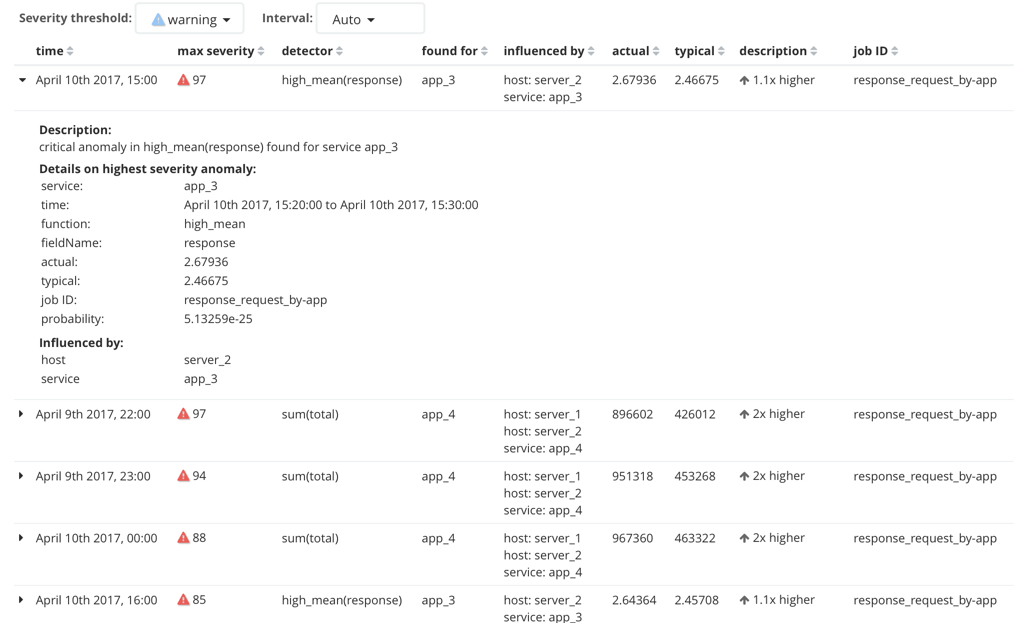The height and width of the screenshot is (623, 1026).
Task: Open the Severity threshold dropdown
Action: pos(189,18)
